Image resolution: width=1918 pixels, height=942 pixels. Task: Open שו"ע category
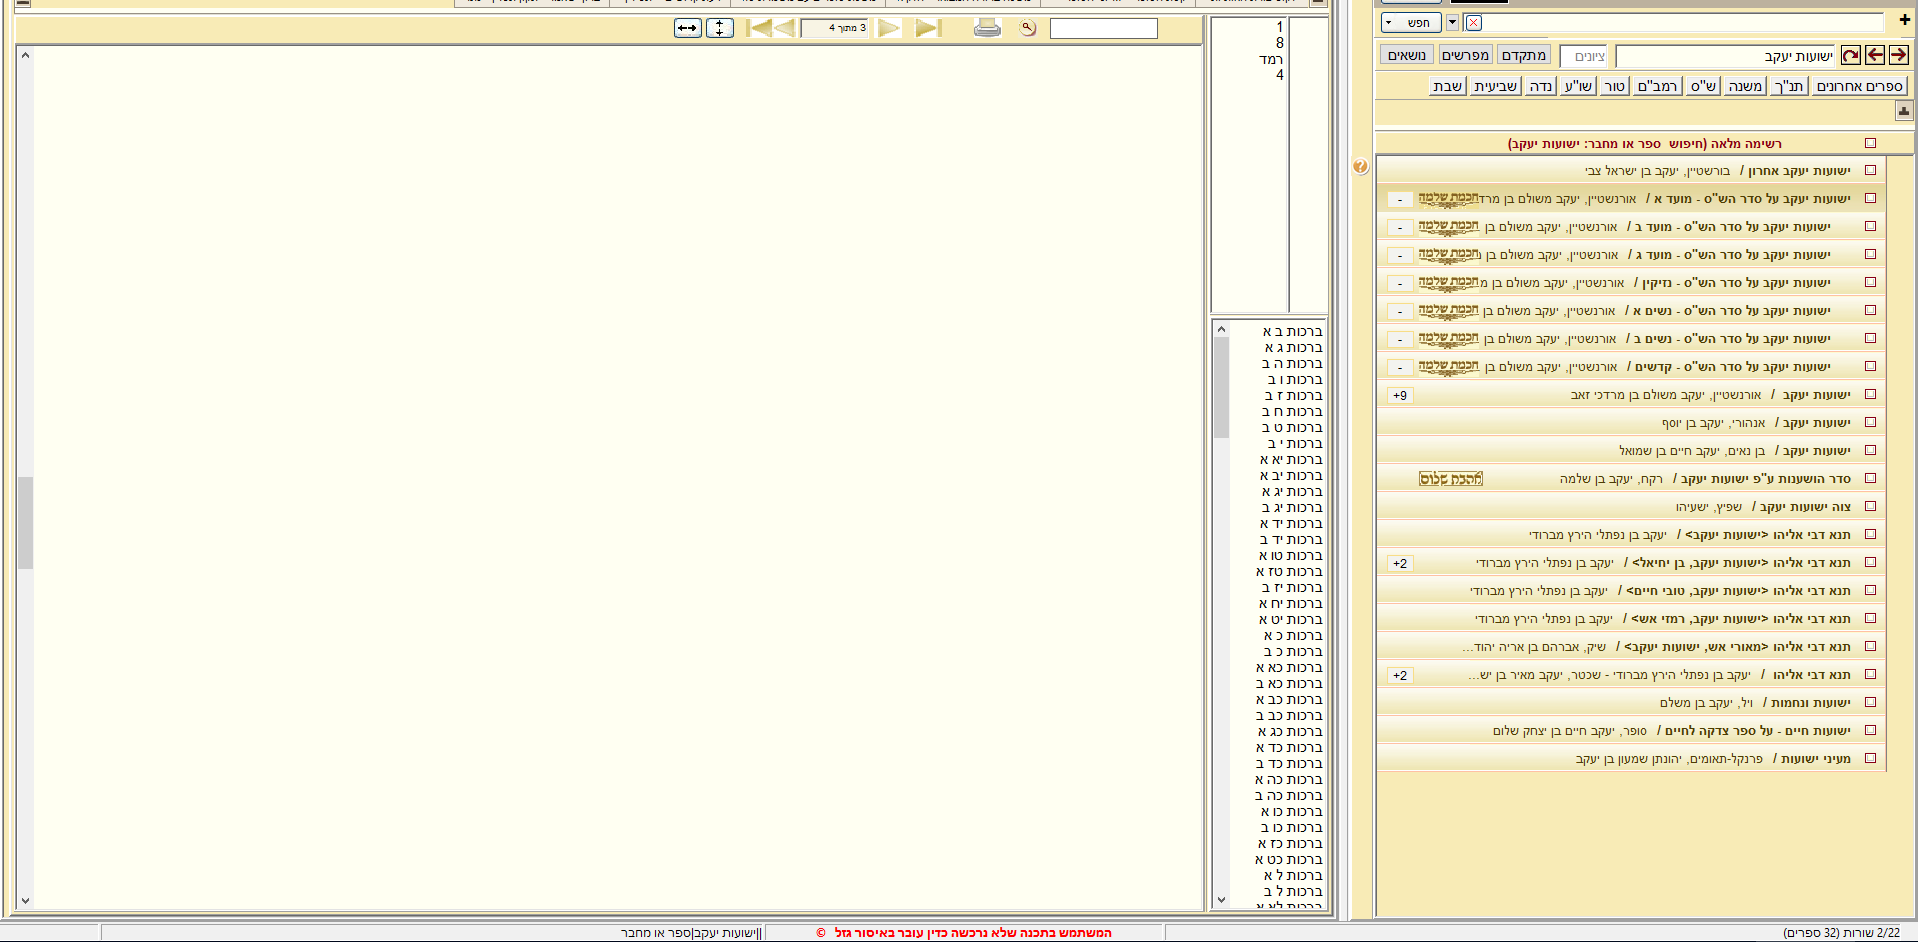coord(1578,86)
